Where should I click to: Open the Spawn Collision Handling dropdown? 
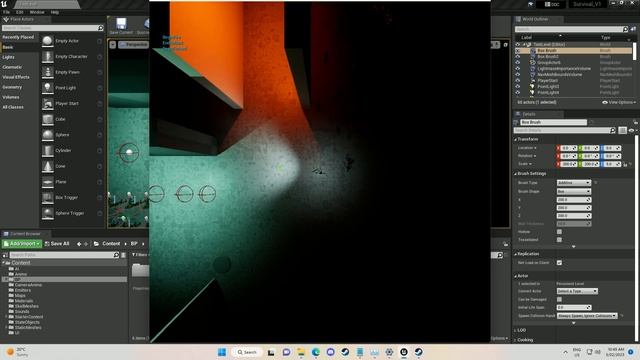pos(587,316)
